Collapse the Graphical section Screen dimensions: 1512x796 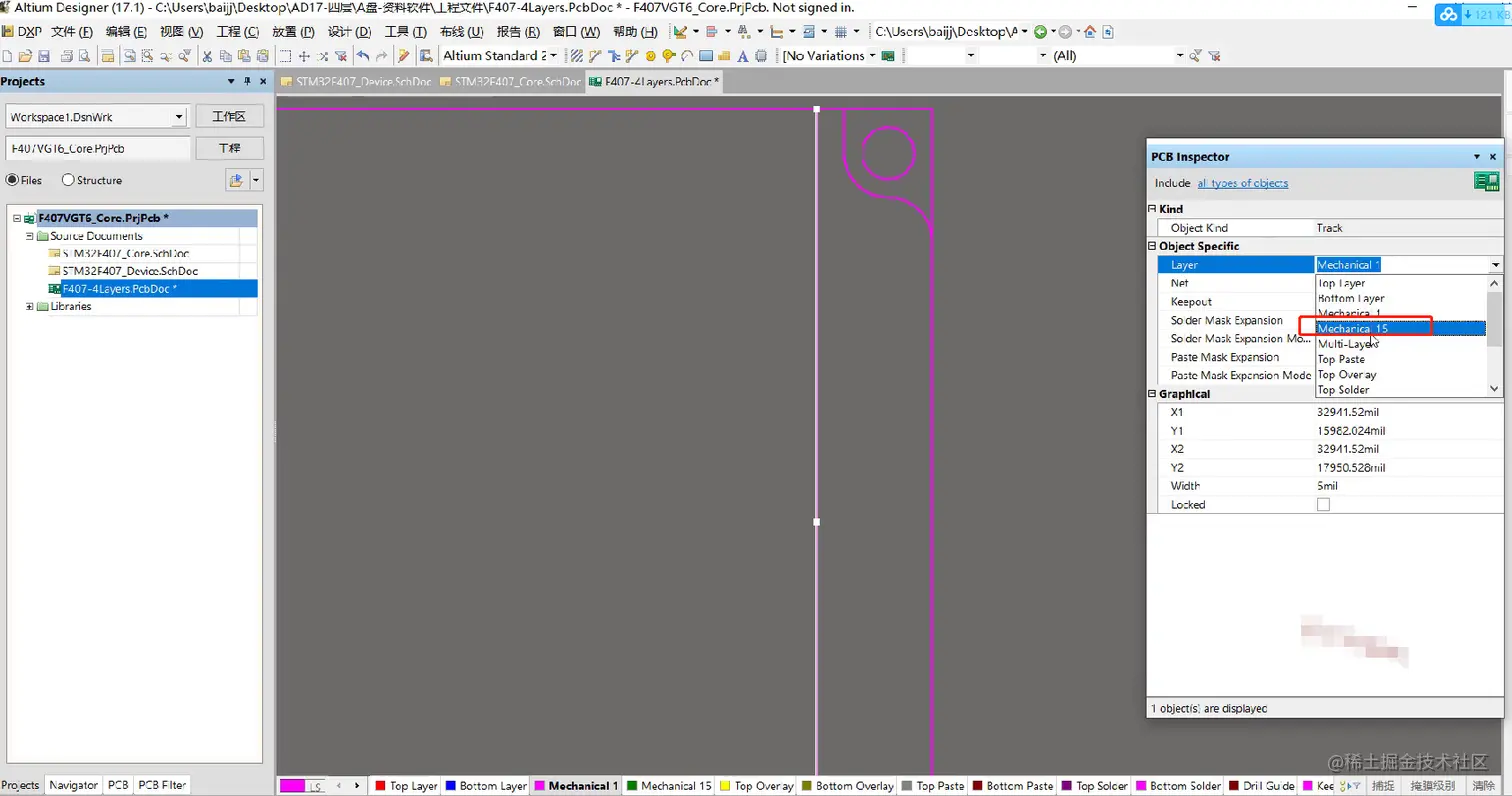(1152, 394)
